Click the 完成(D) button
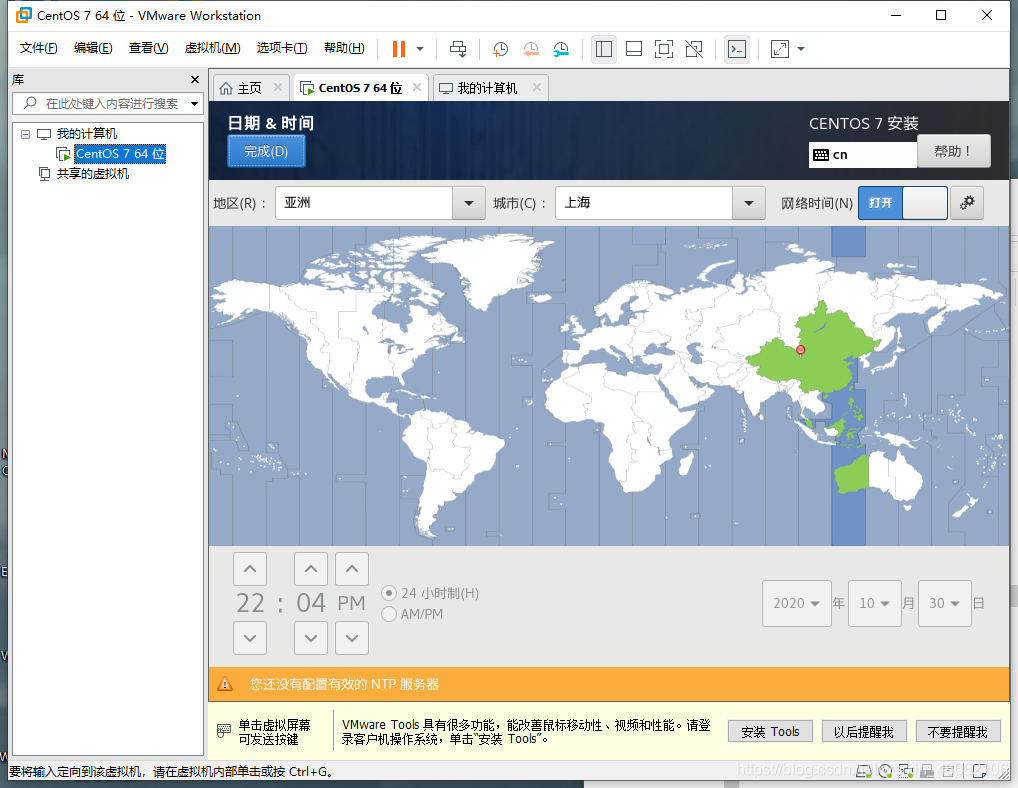The width and height of the screenshot is (1018, 788). [266, 152]
